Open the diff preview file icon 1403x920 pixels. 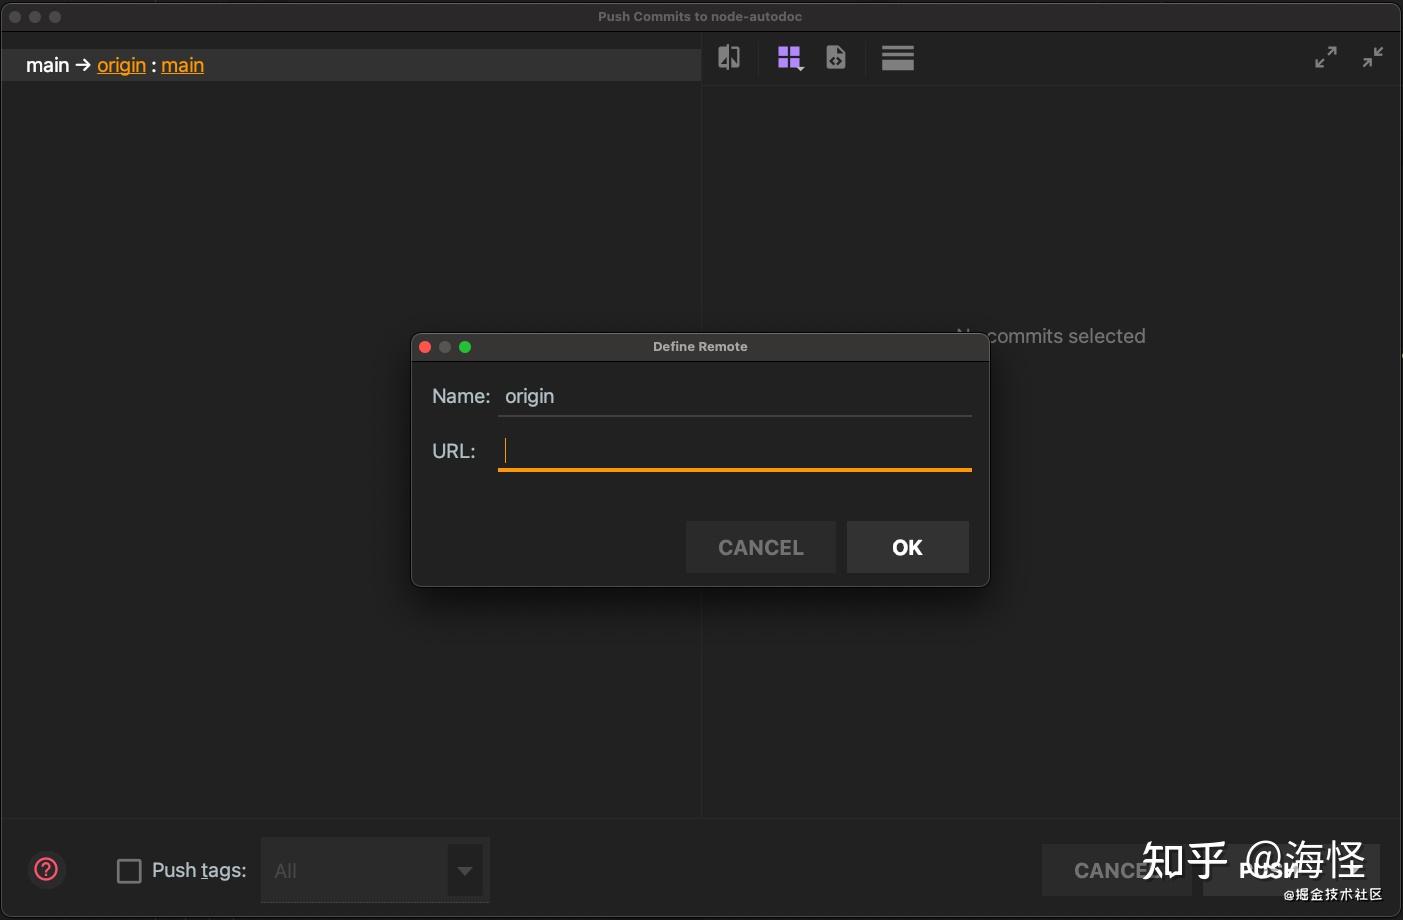coord(836,57)
